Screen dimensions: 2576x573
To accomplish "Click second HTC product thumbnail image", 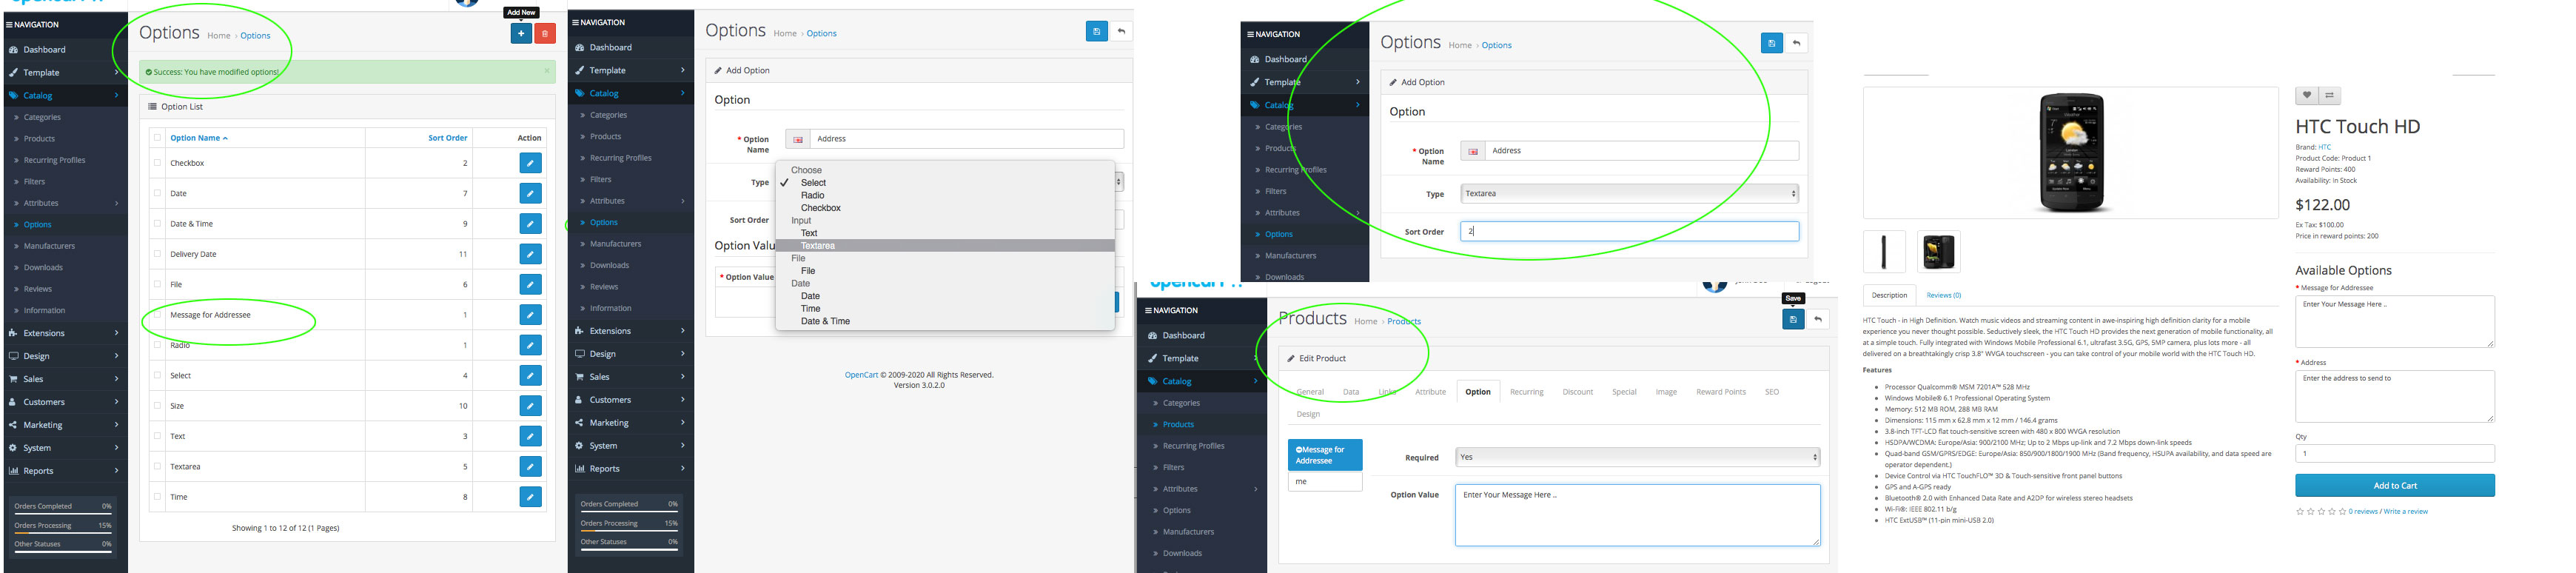I will pos(1938,252).
